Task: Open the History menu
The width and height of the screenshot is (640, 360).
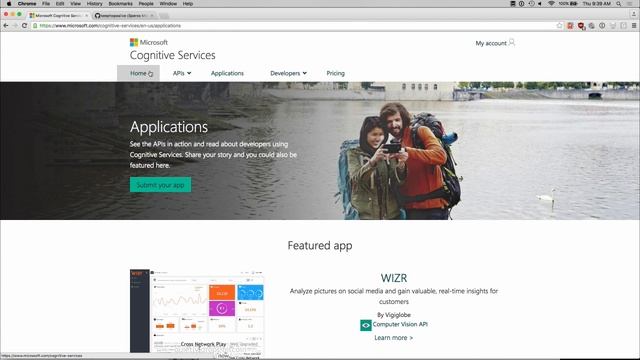Action: [94, 4]
